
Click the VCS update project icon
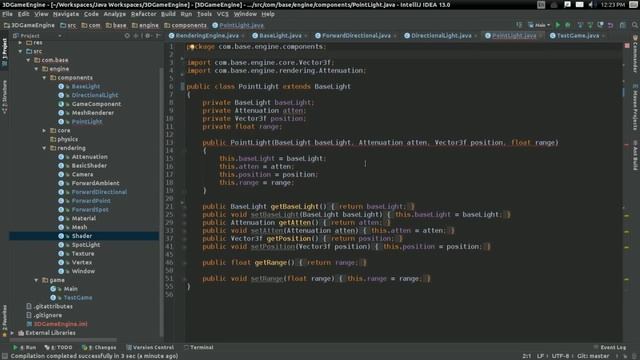pyautogui.click(x=580, y=25)
